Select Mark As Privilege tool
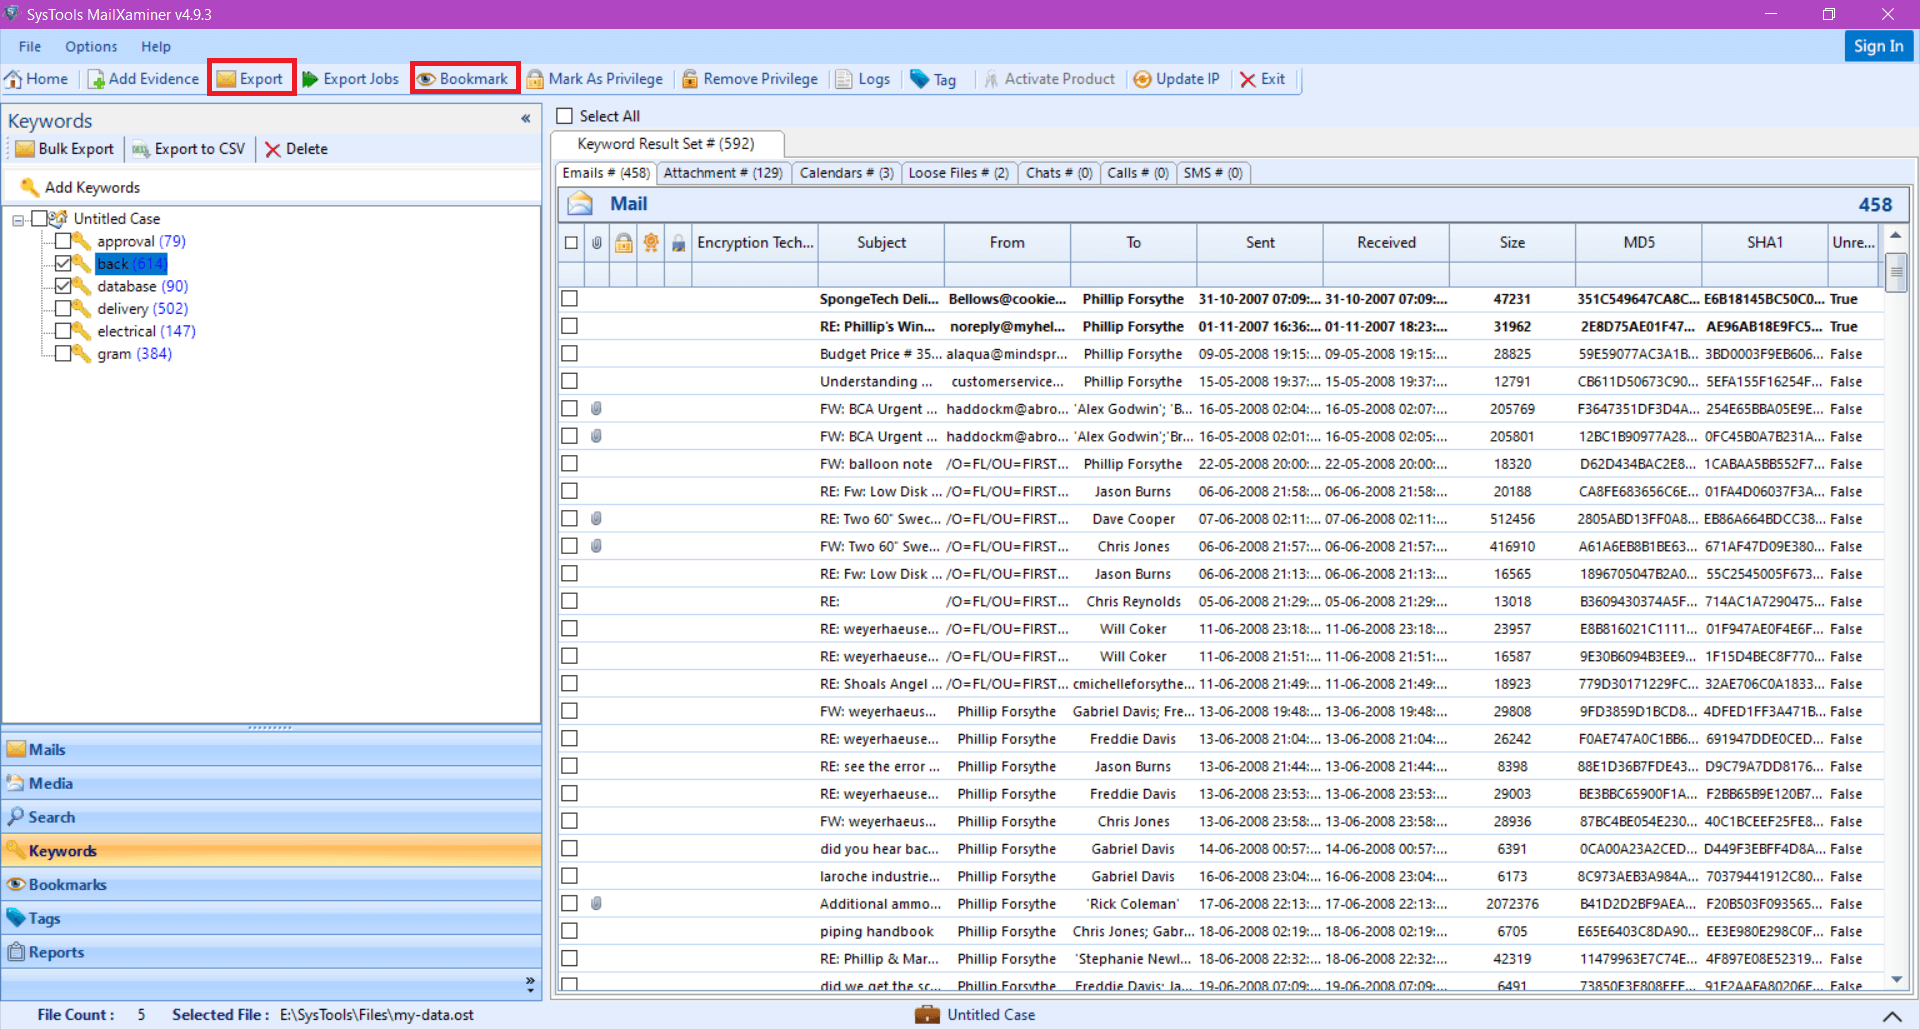The image size is (1920, 1030). (x=595, y=79)
